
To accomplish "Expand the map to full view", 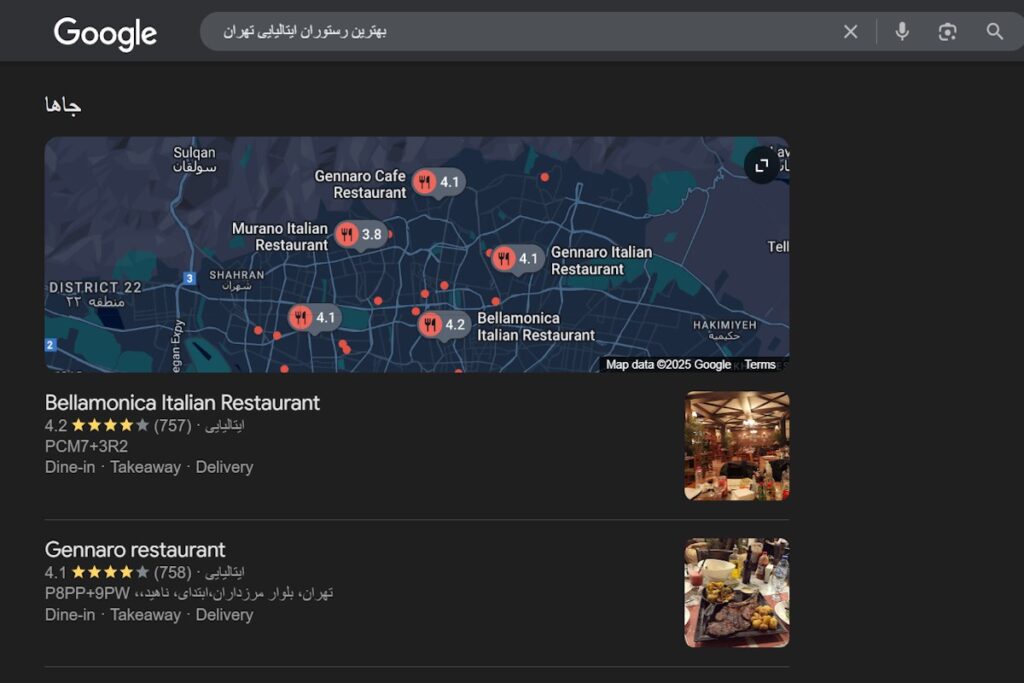I will coord(762,165).
